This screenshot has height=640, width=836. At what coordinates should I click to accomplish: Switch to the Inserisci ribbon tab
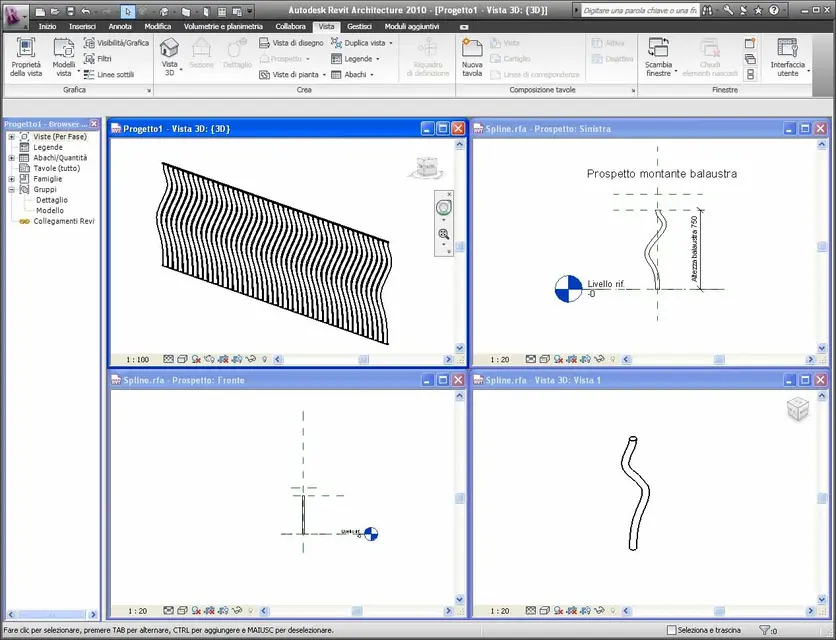83,26
